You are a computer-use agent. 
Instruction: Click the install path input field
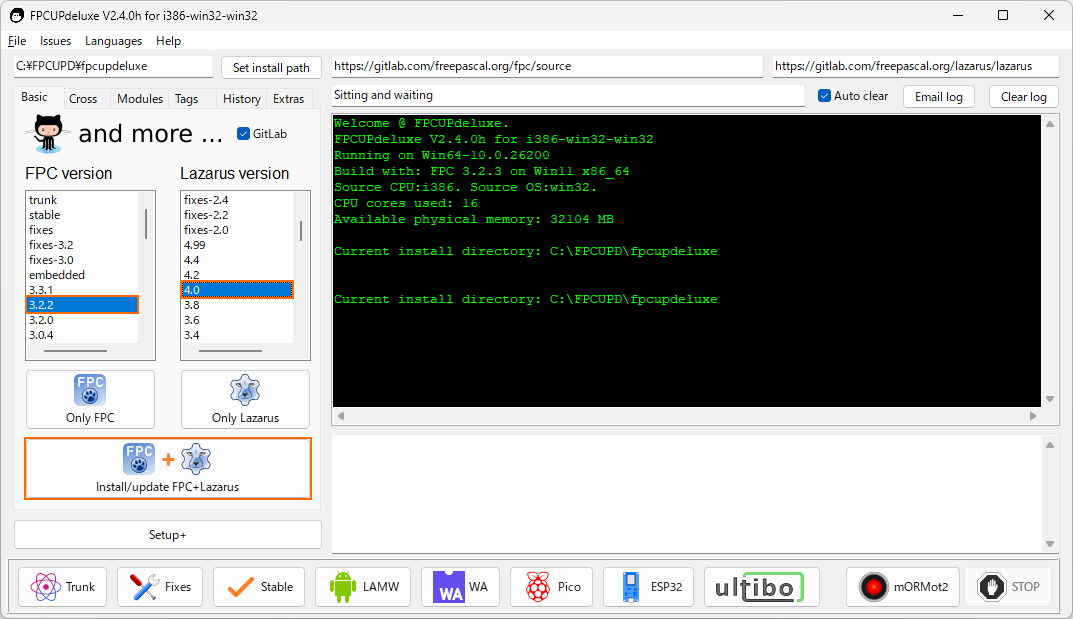114,66
